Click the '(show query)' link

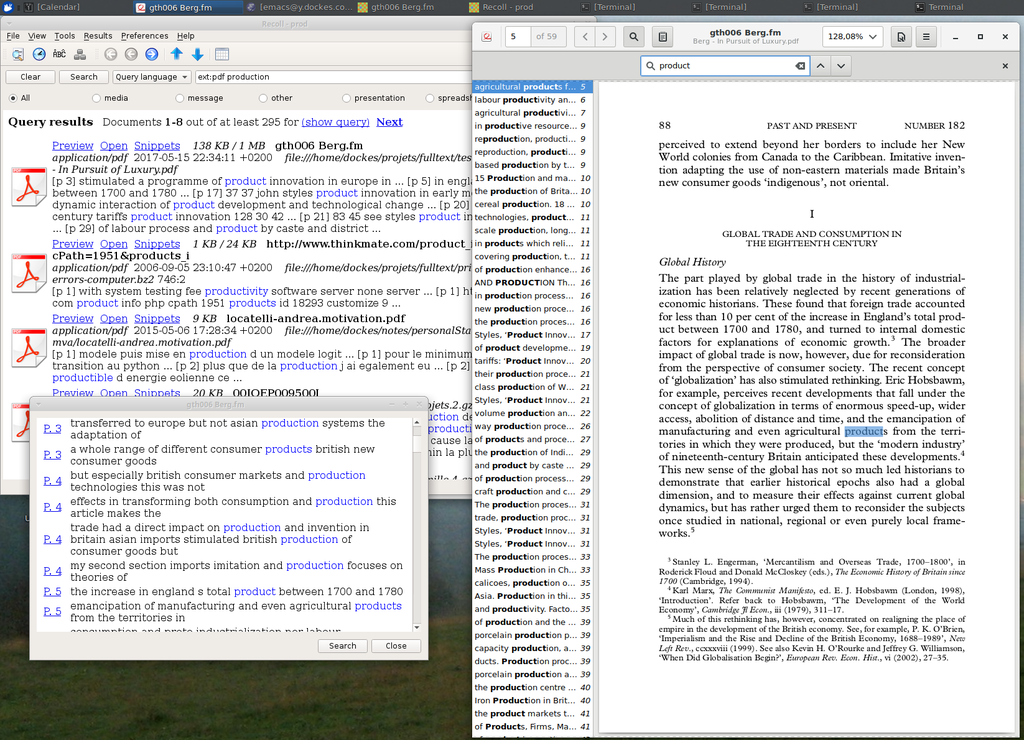point(336,122)
